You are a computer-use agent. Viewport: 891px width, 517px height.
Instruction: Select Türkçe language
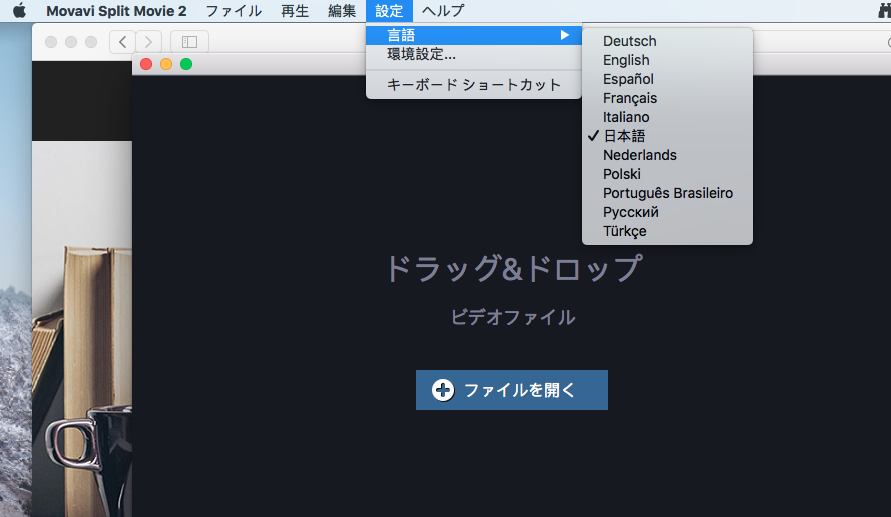[667, 231]
